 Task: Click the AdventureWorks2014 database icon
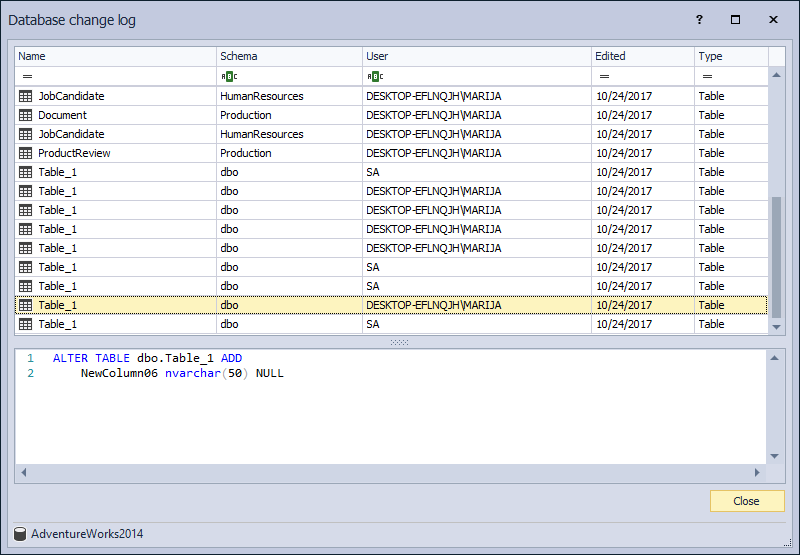coord(20,534)
